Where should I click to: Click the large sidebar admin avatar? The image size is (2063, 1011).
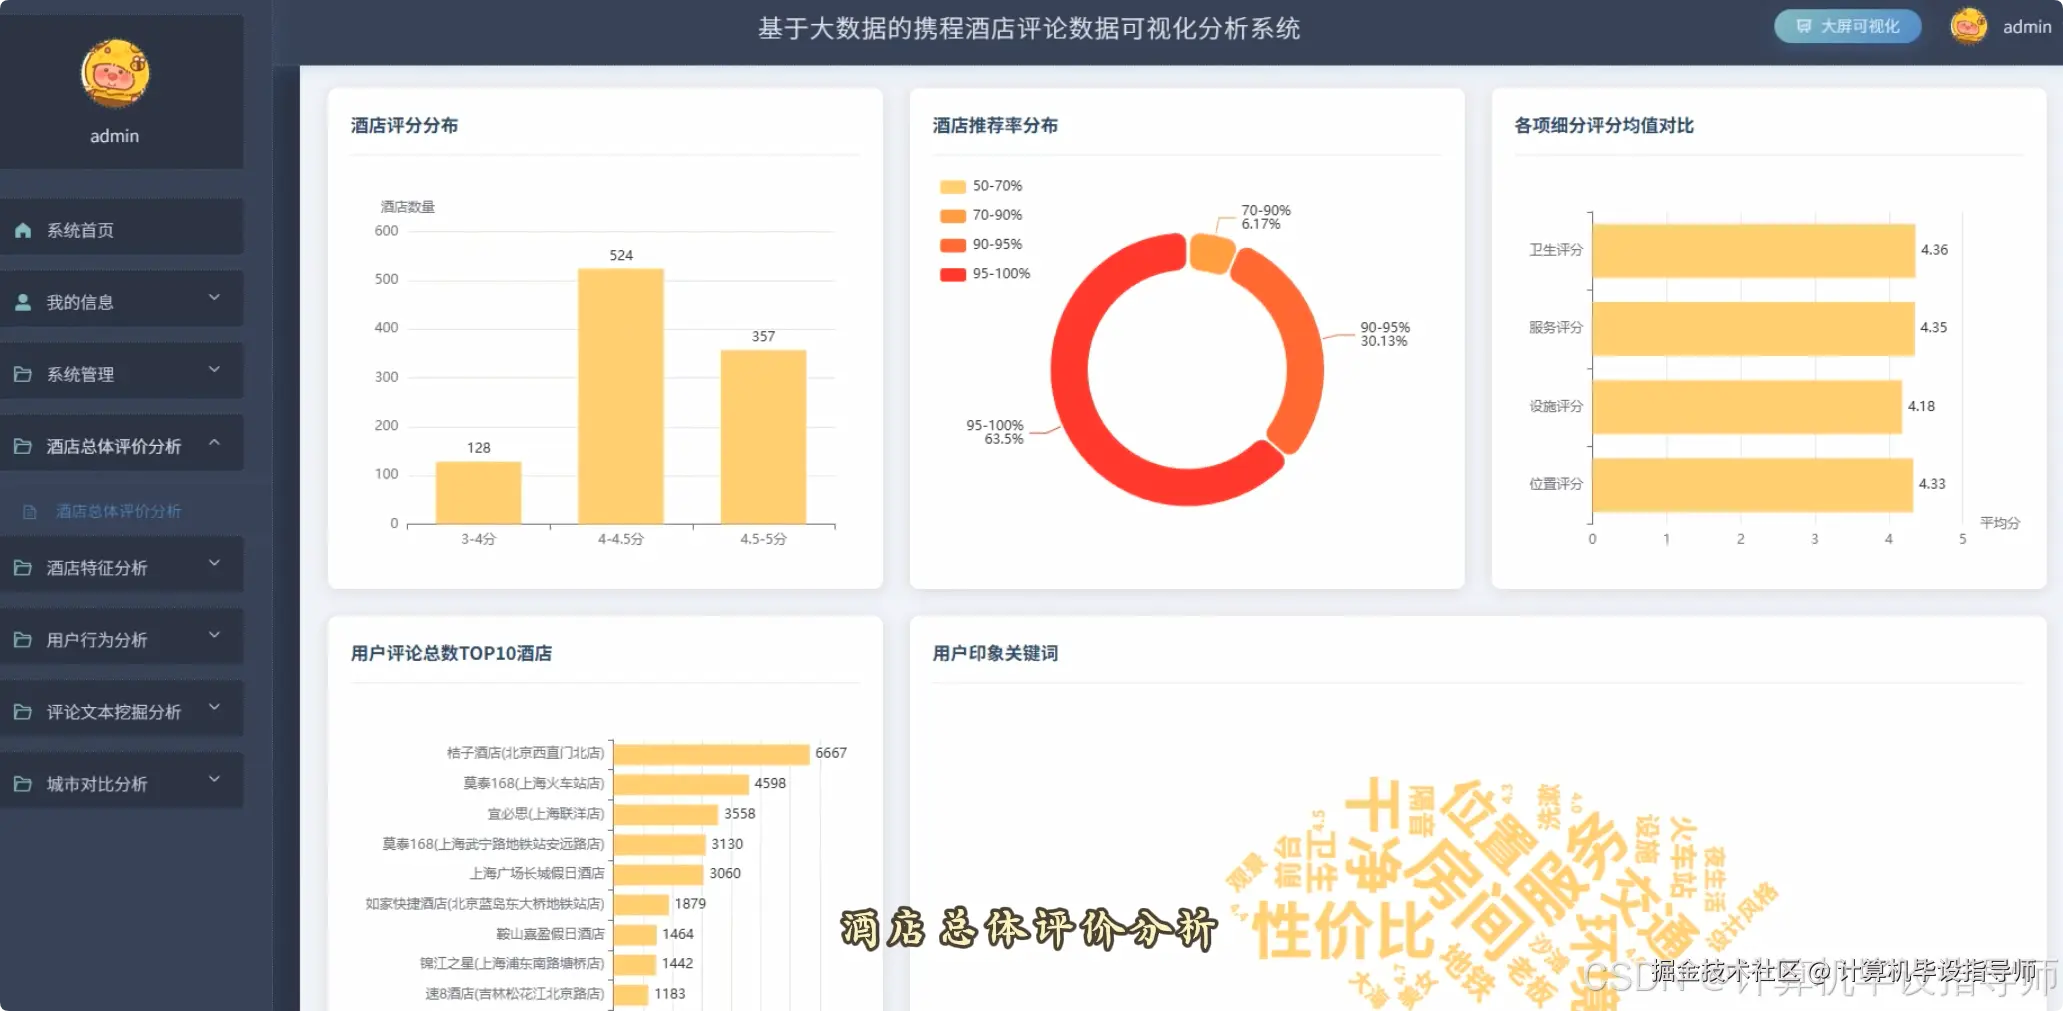point(115,74)
